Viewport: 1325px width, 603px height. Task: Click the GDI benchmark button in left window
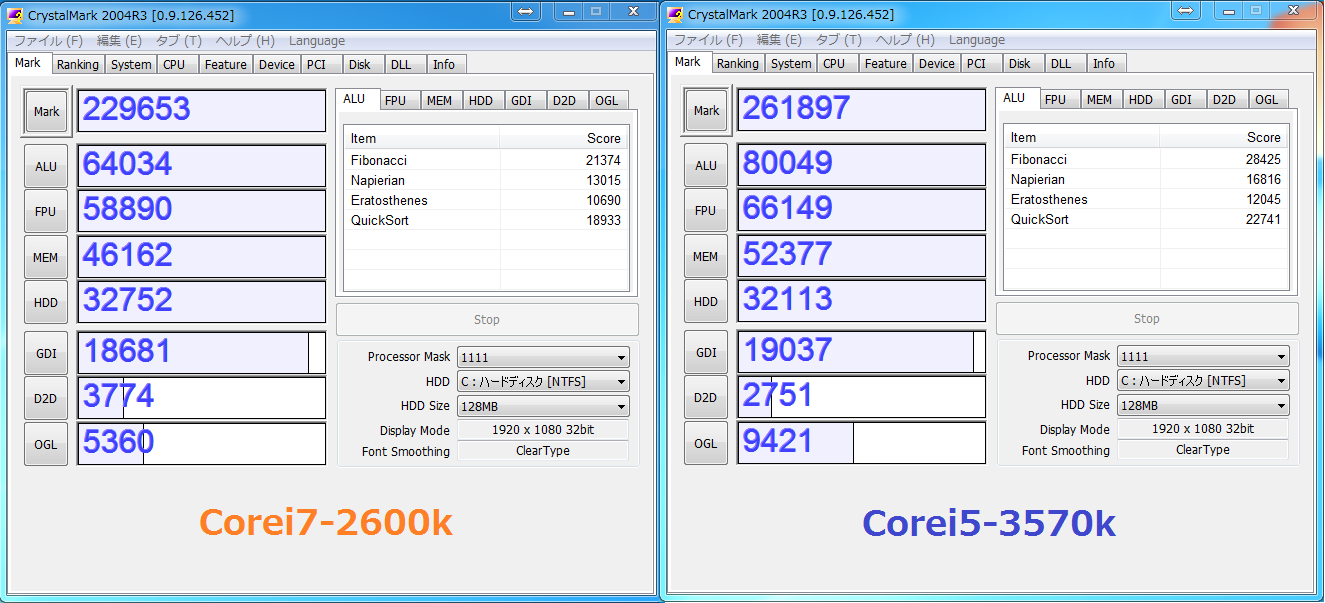pyautogui.click(x=46, y=353)
